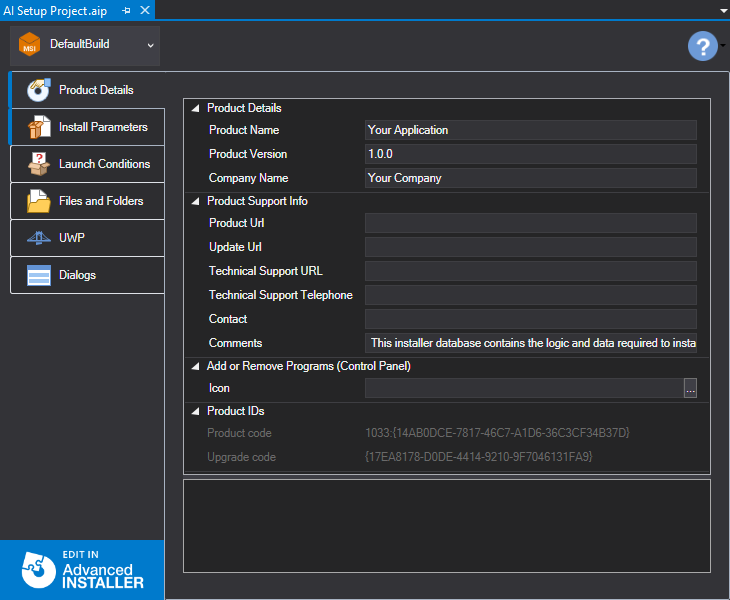The image size is (730, 600).
Task: Click Edit in Advanced Installer button
Action: [82, 569]
